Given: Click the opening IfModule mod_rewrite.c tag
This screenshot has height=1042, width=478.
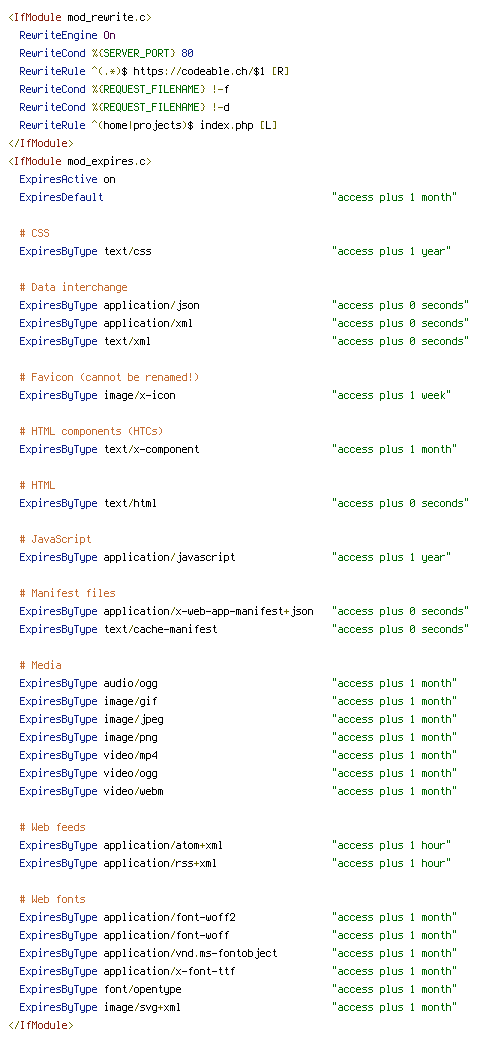Looking at the screenshot, I should pyautogui.click(x=80, y=17).
